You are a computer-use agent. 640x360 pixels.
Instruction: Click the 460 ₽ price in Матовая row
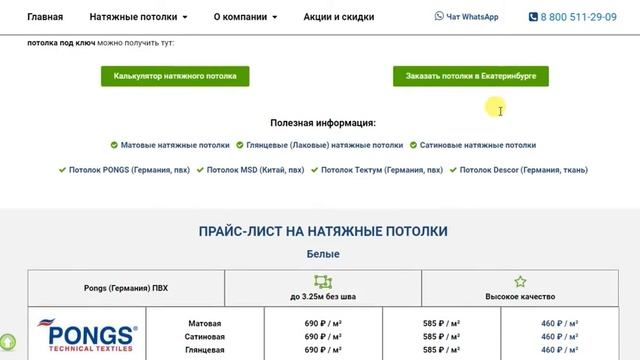click(560, 323)
